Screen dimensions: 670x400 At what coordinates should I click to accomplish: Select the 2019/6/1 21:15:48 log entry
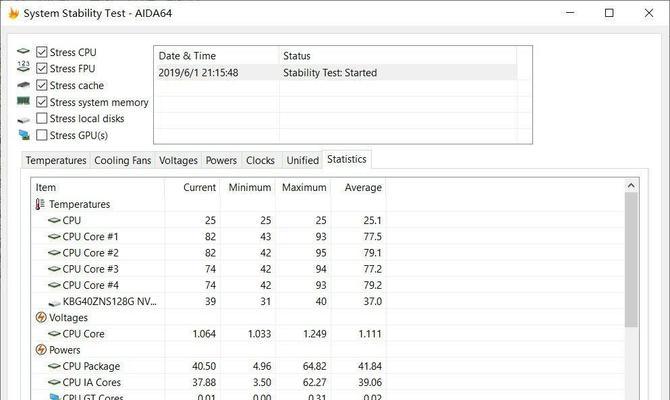[198, 73]
